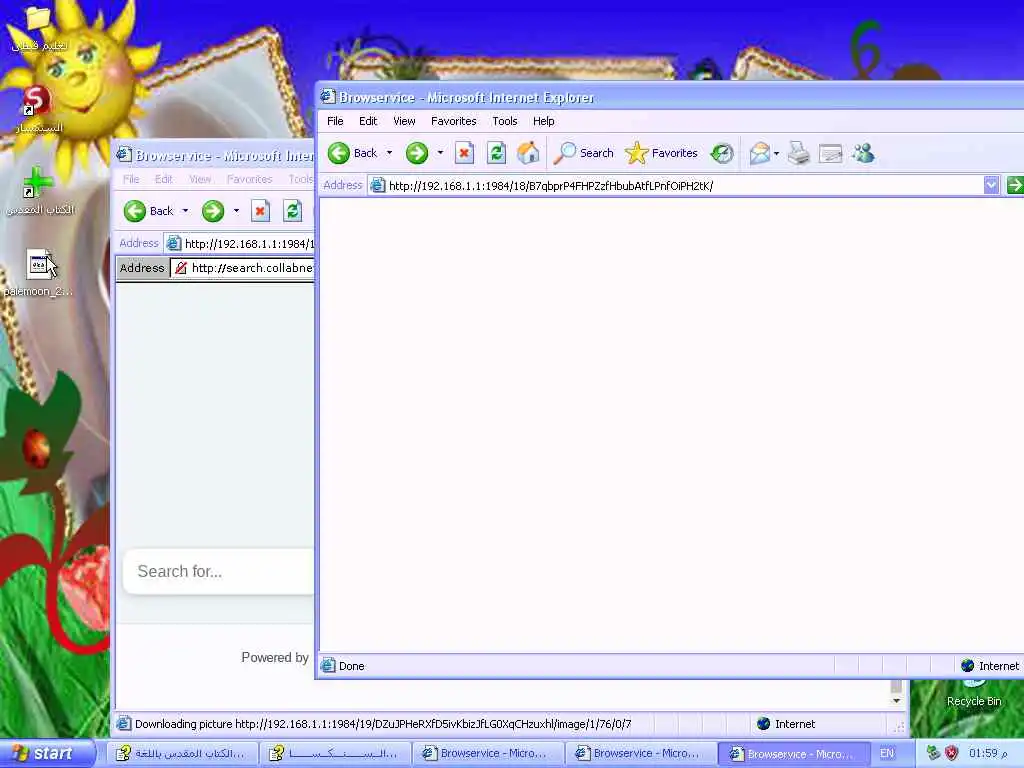This screenshot has height=768, width=1024.
Task: Open the History icon in the front IE toolbar
Action: 722,153
